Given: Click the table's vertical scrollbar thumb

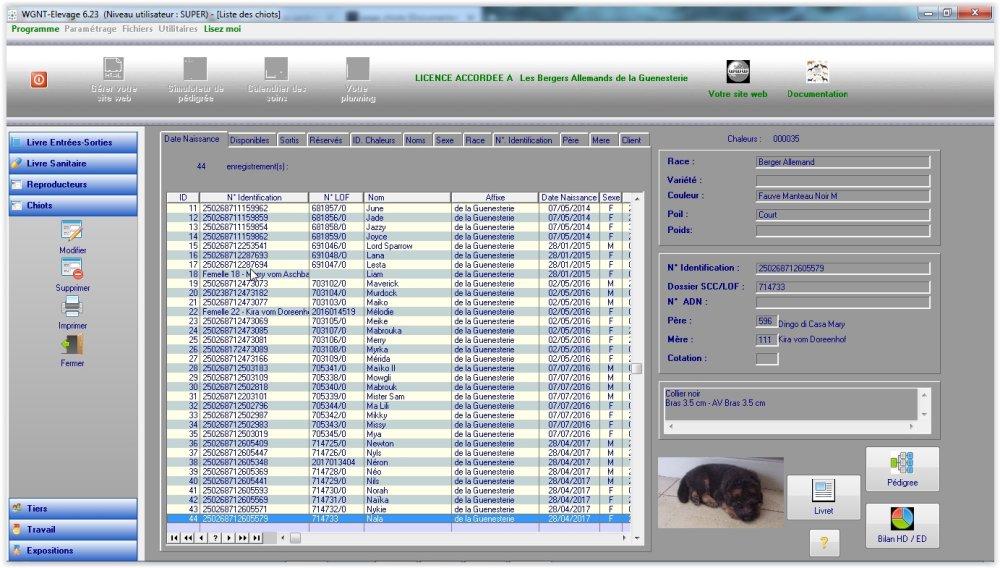Looking at the screenshot, I should (x=635, y=369).
